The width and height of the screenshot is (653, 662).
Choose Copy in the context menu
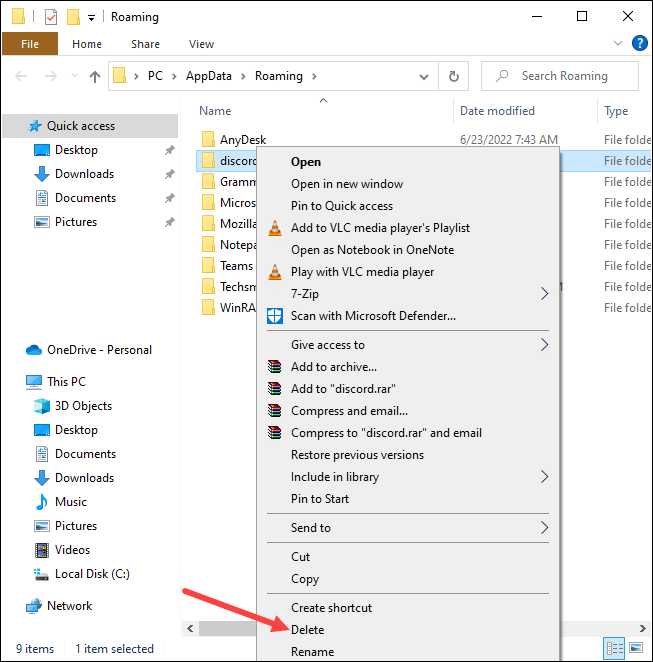coord(305,579)
